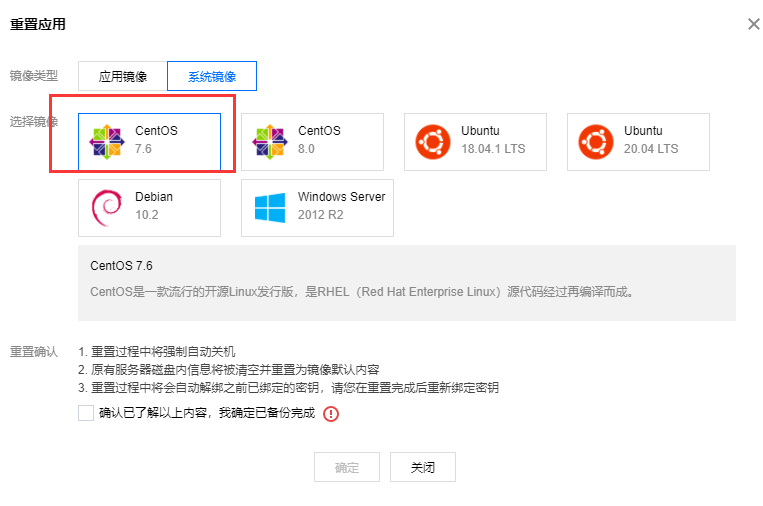Select the CentOS 7.6 image card

pos(149,142)
